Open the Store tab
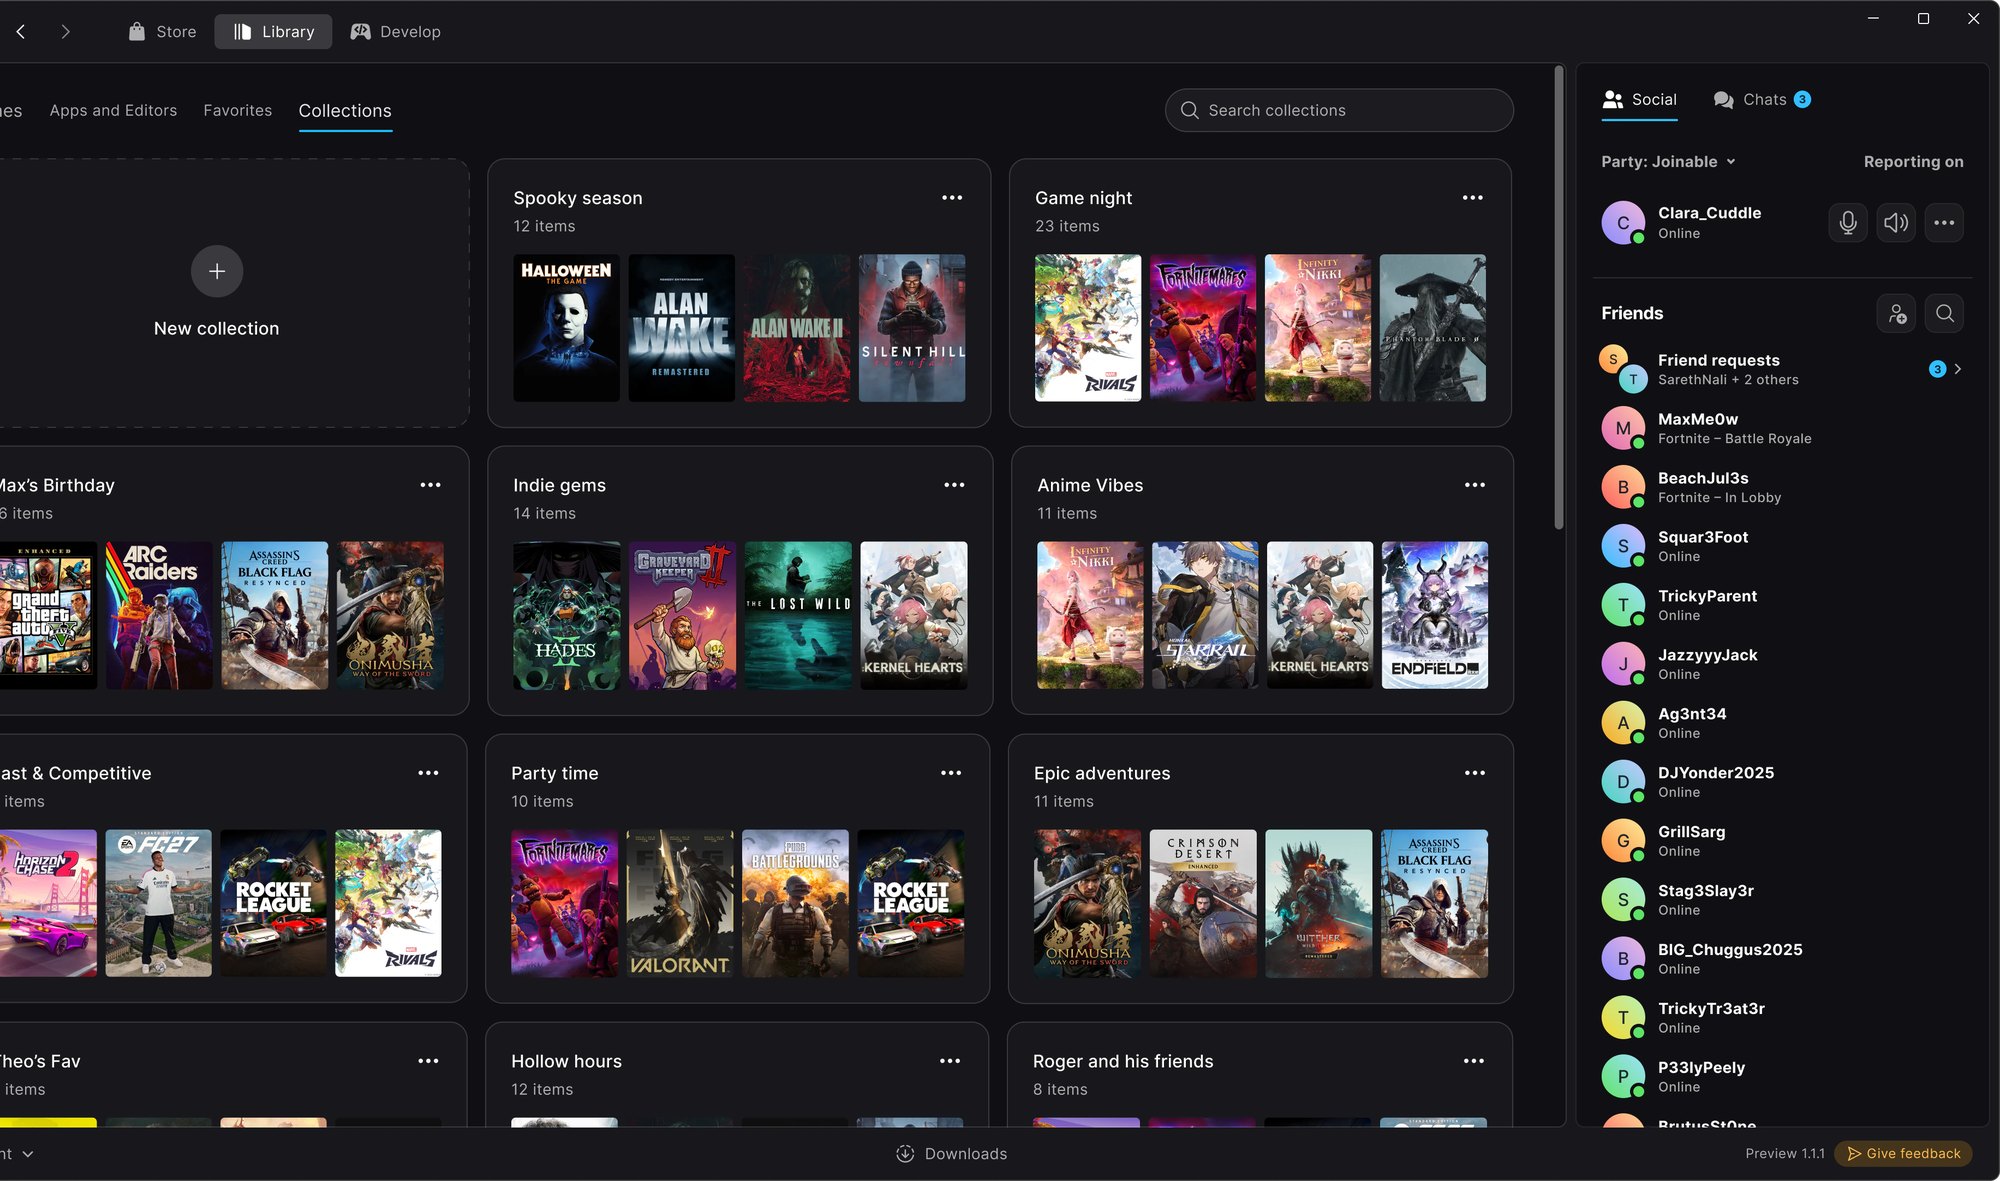Image resolution: width=2000 pixels, height=1181 pixels. click(162, 32)
